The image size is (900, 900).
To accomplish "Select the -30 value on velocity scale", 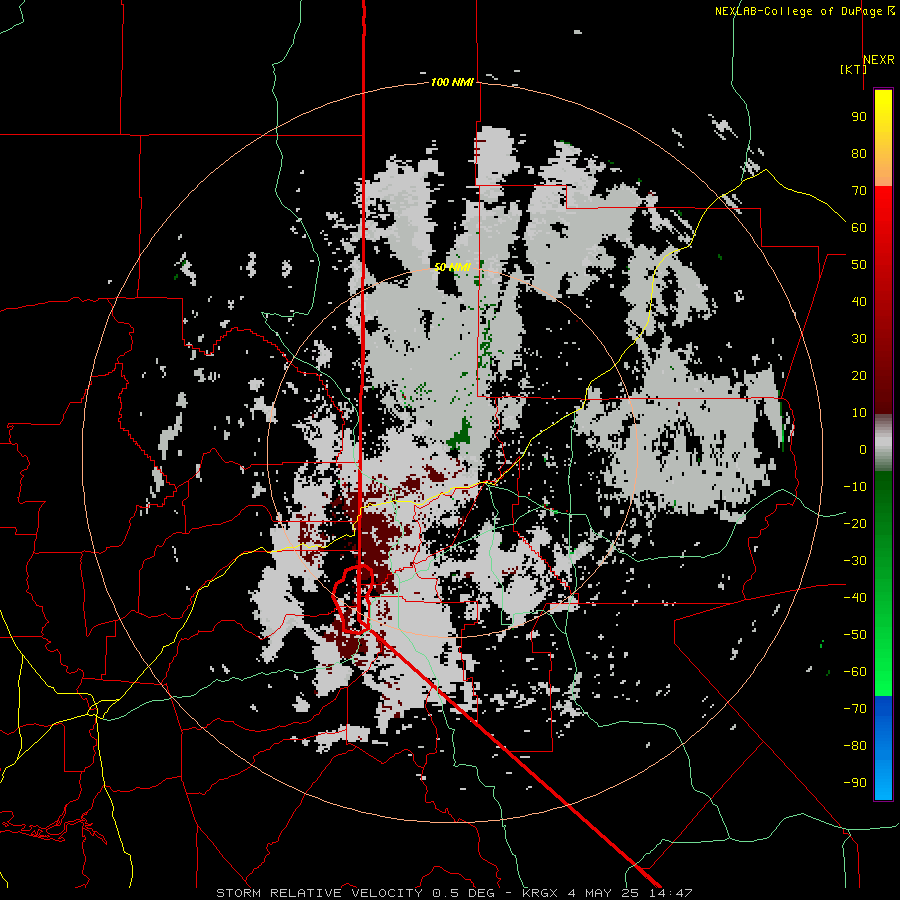I will tap(855, 561).
